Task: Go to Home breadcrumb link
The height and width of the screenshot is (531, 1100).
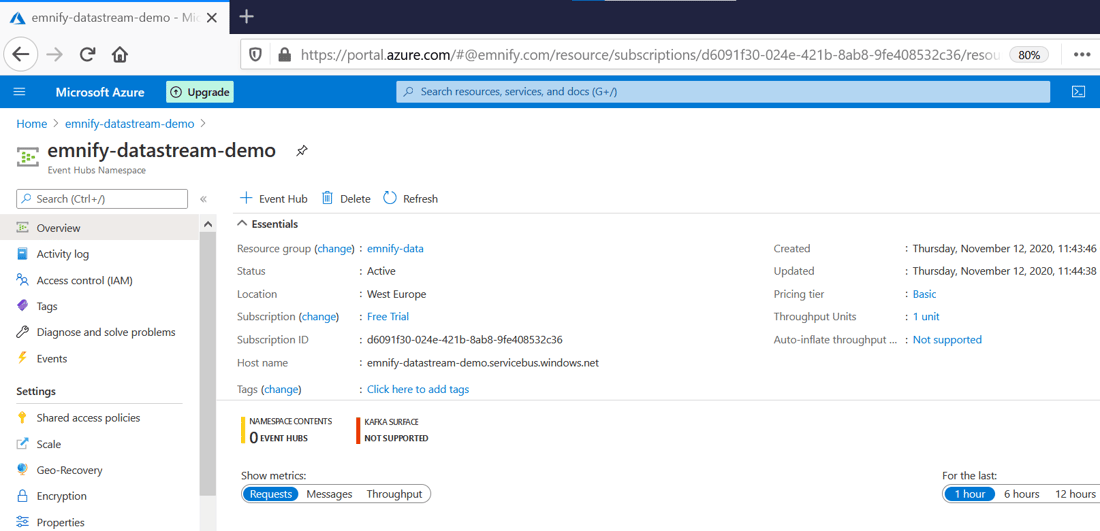Action: (32, 123)
